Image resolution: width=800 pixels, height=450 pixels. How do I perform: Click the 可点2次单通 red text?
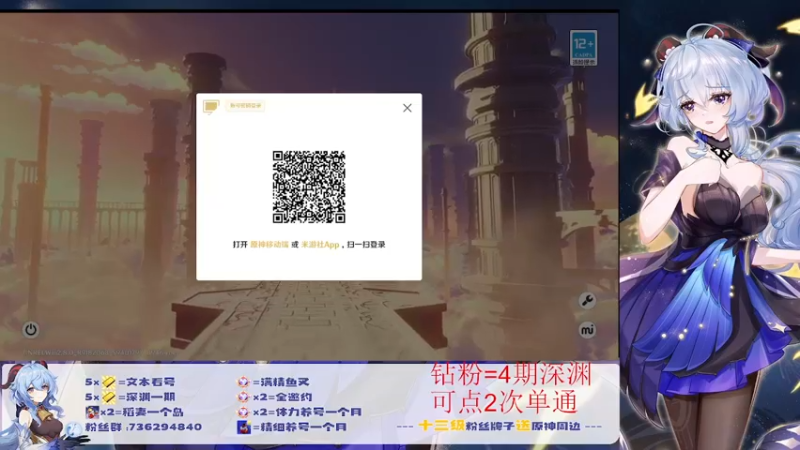click(x=505, y=402)
